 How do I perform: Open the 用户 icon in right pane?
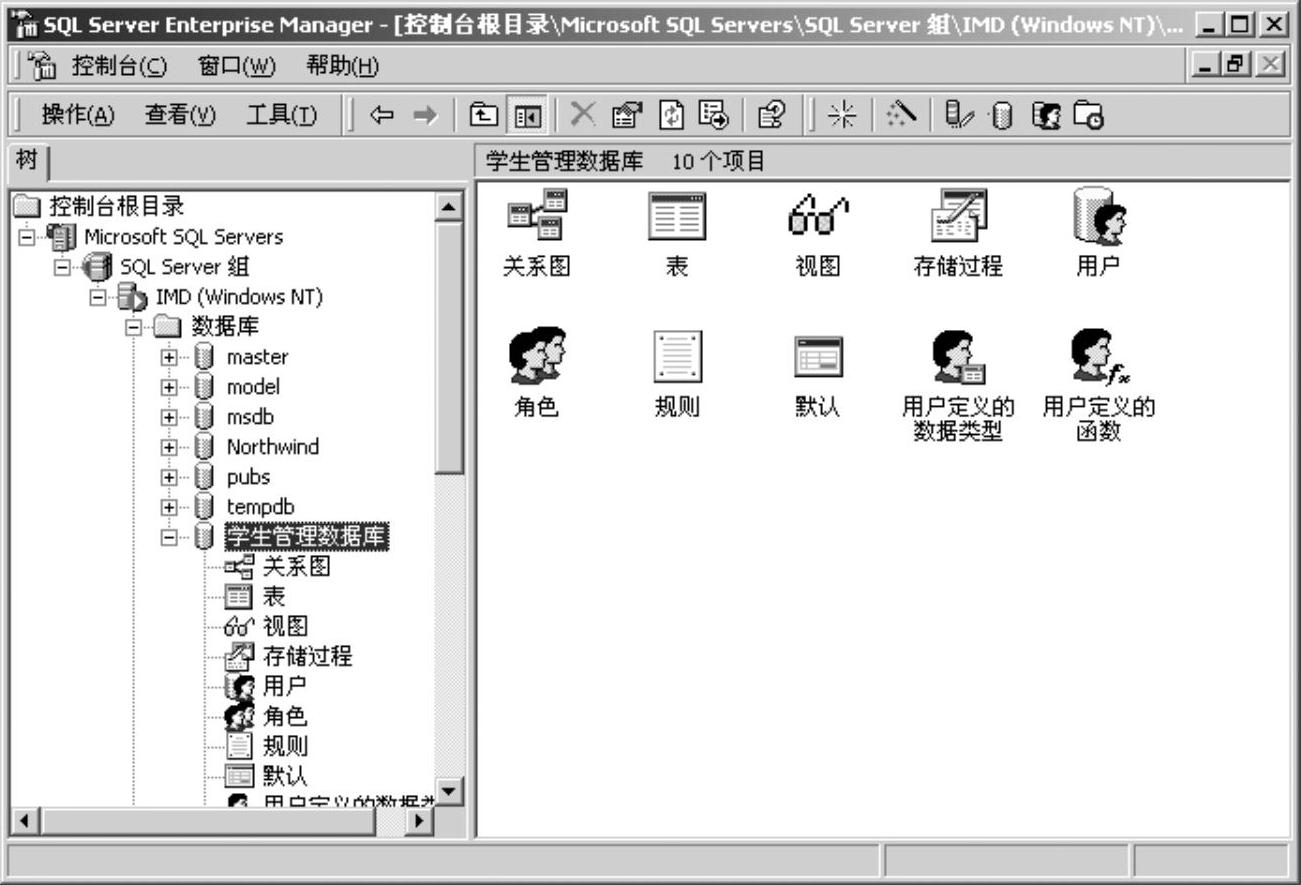[1099, 216]
